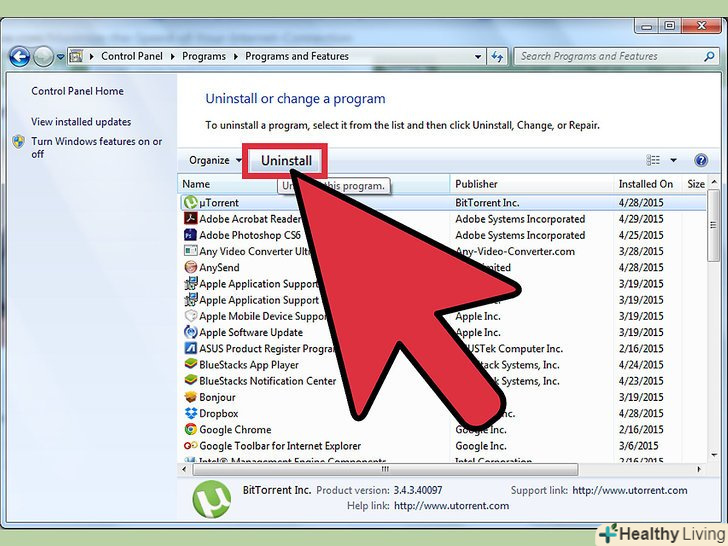Open the Help link http://www.utorrent.com
The width and height of the screenshot is (728, 546).
[451, 506]
